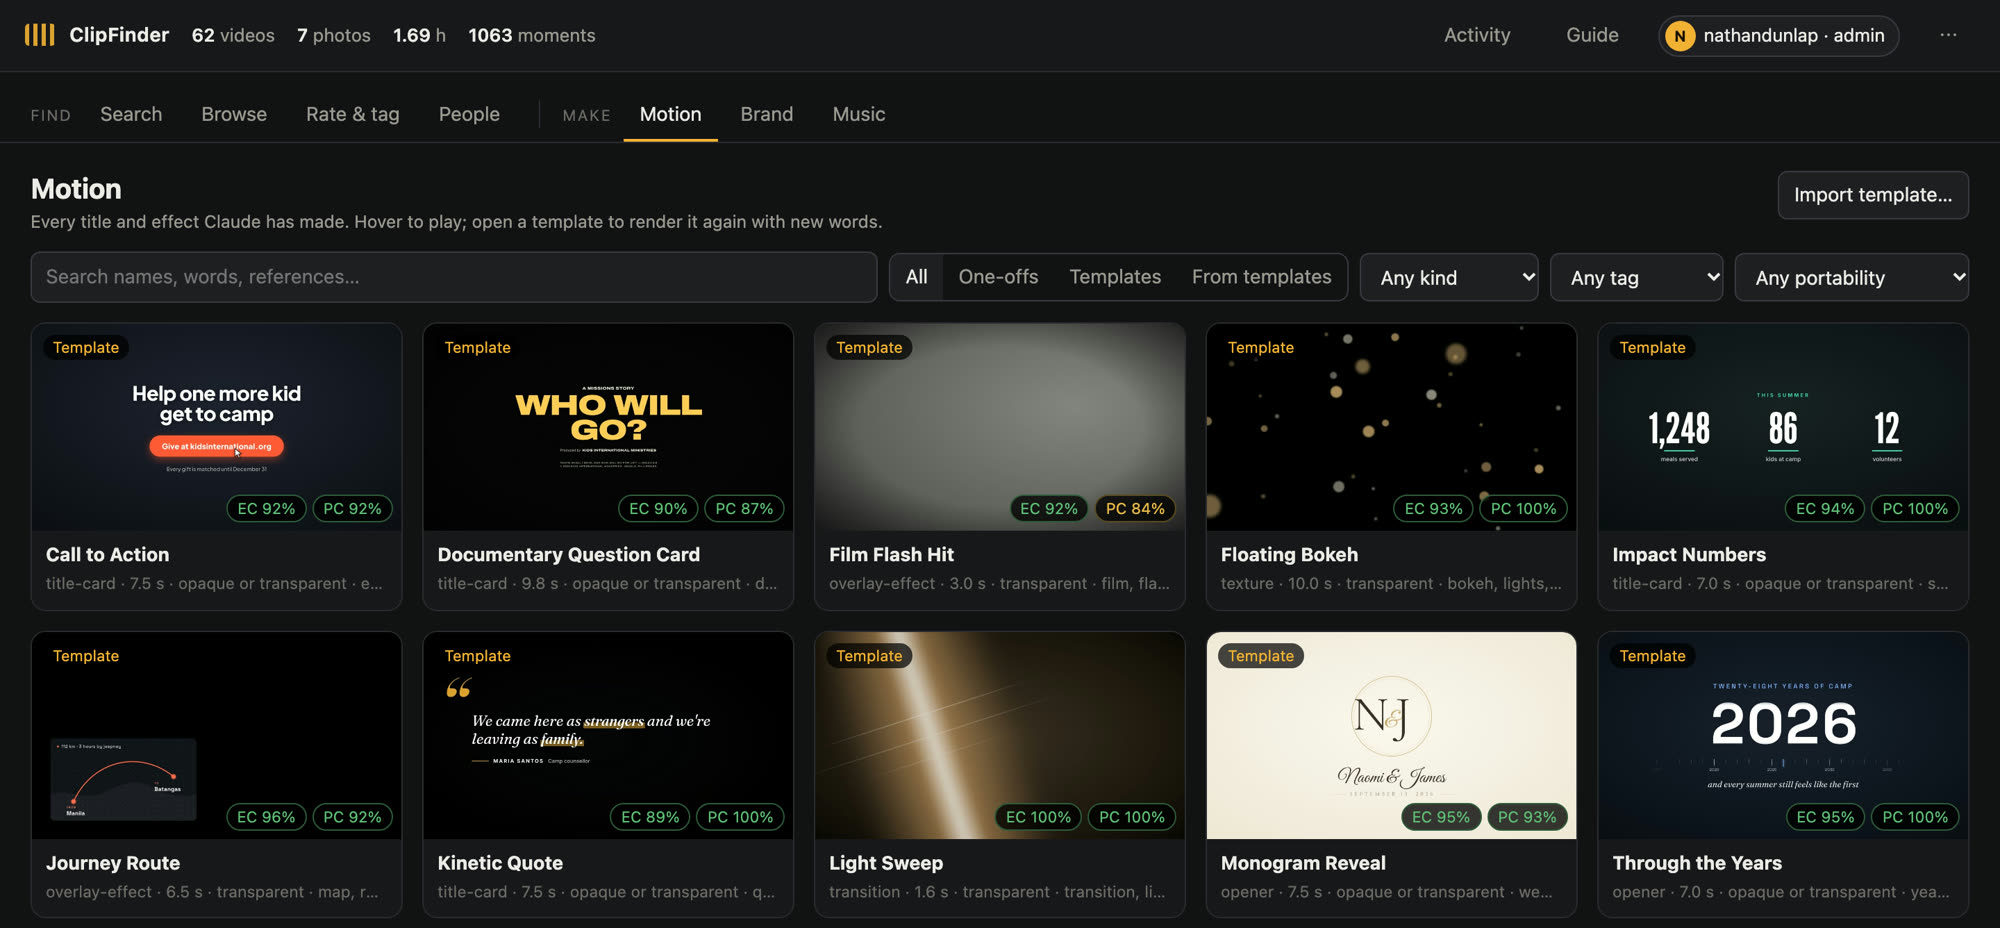This screenshot has width=2000, height=928.
Task: Click the PC 87% badge on Documentary Question Card
Action: pyautogui.click(x=744, y=509)
